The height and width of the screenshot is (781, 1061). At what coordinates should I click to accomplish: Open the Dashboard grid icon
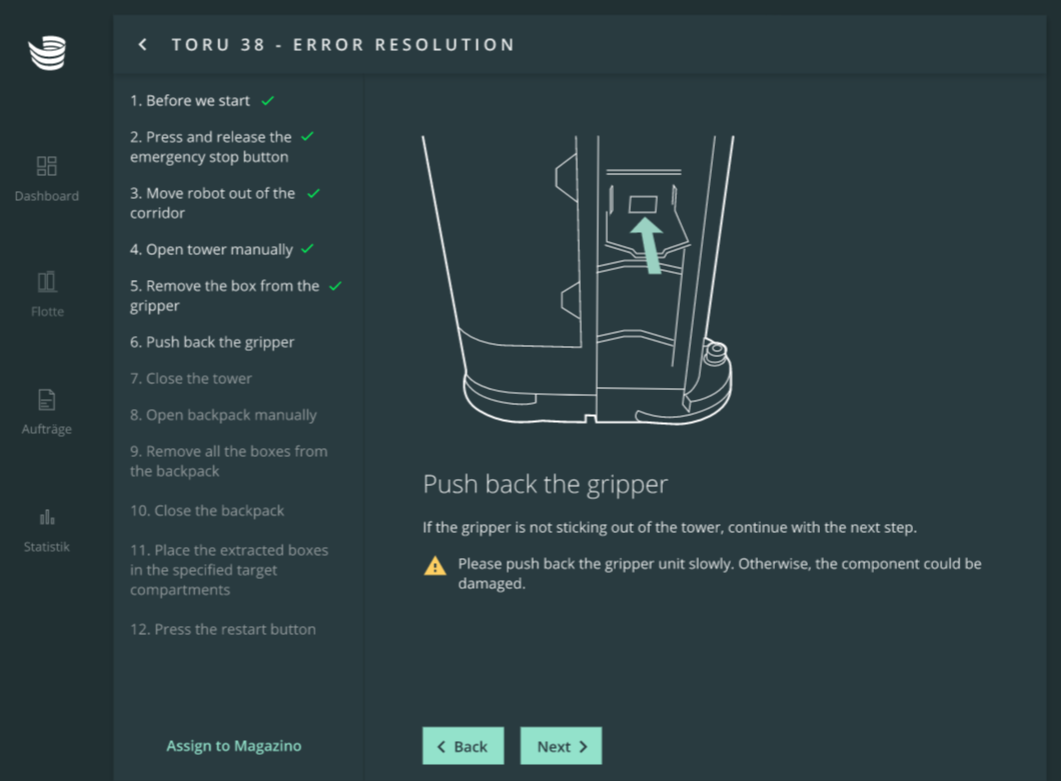47,166
